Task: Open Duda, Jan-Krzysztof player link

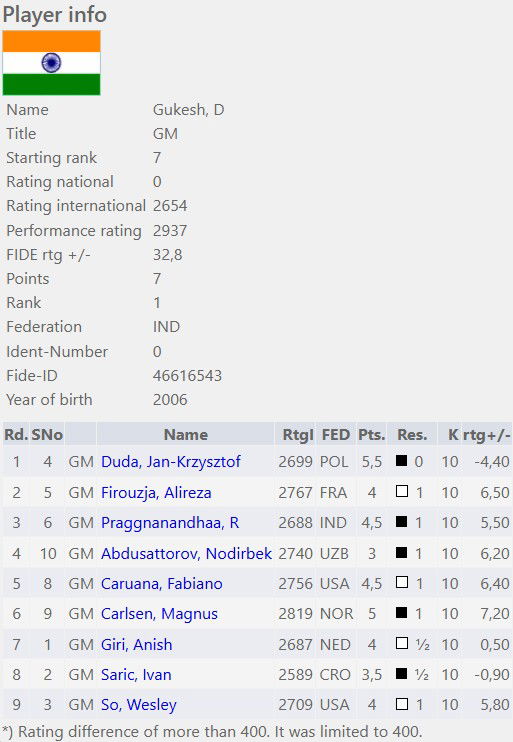Action: [x=170, y=461]
